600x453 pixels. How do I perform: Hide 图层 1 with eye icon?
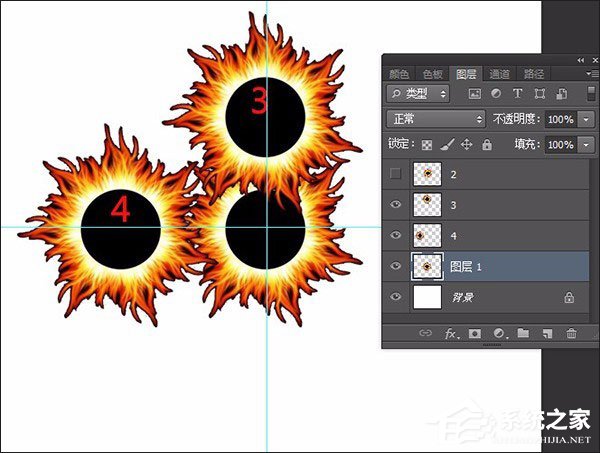(x=396, y=266)
